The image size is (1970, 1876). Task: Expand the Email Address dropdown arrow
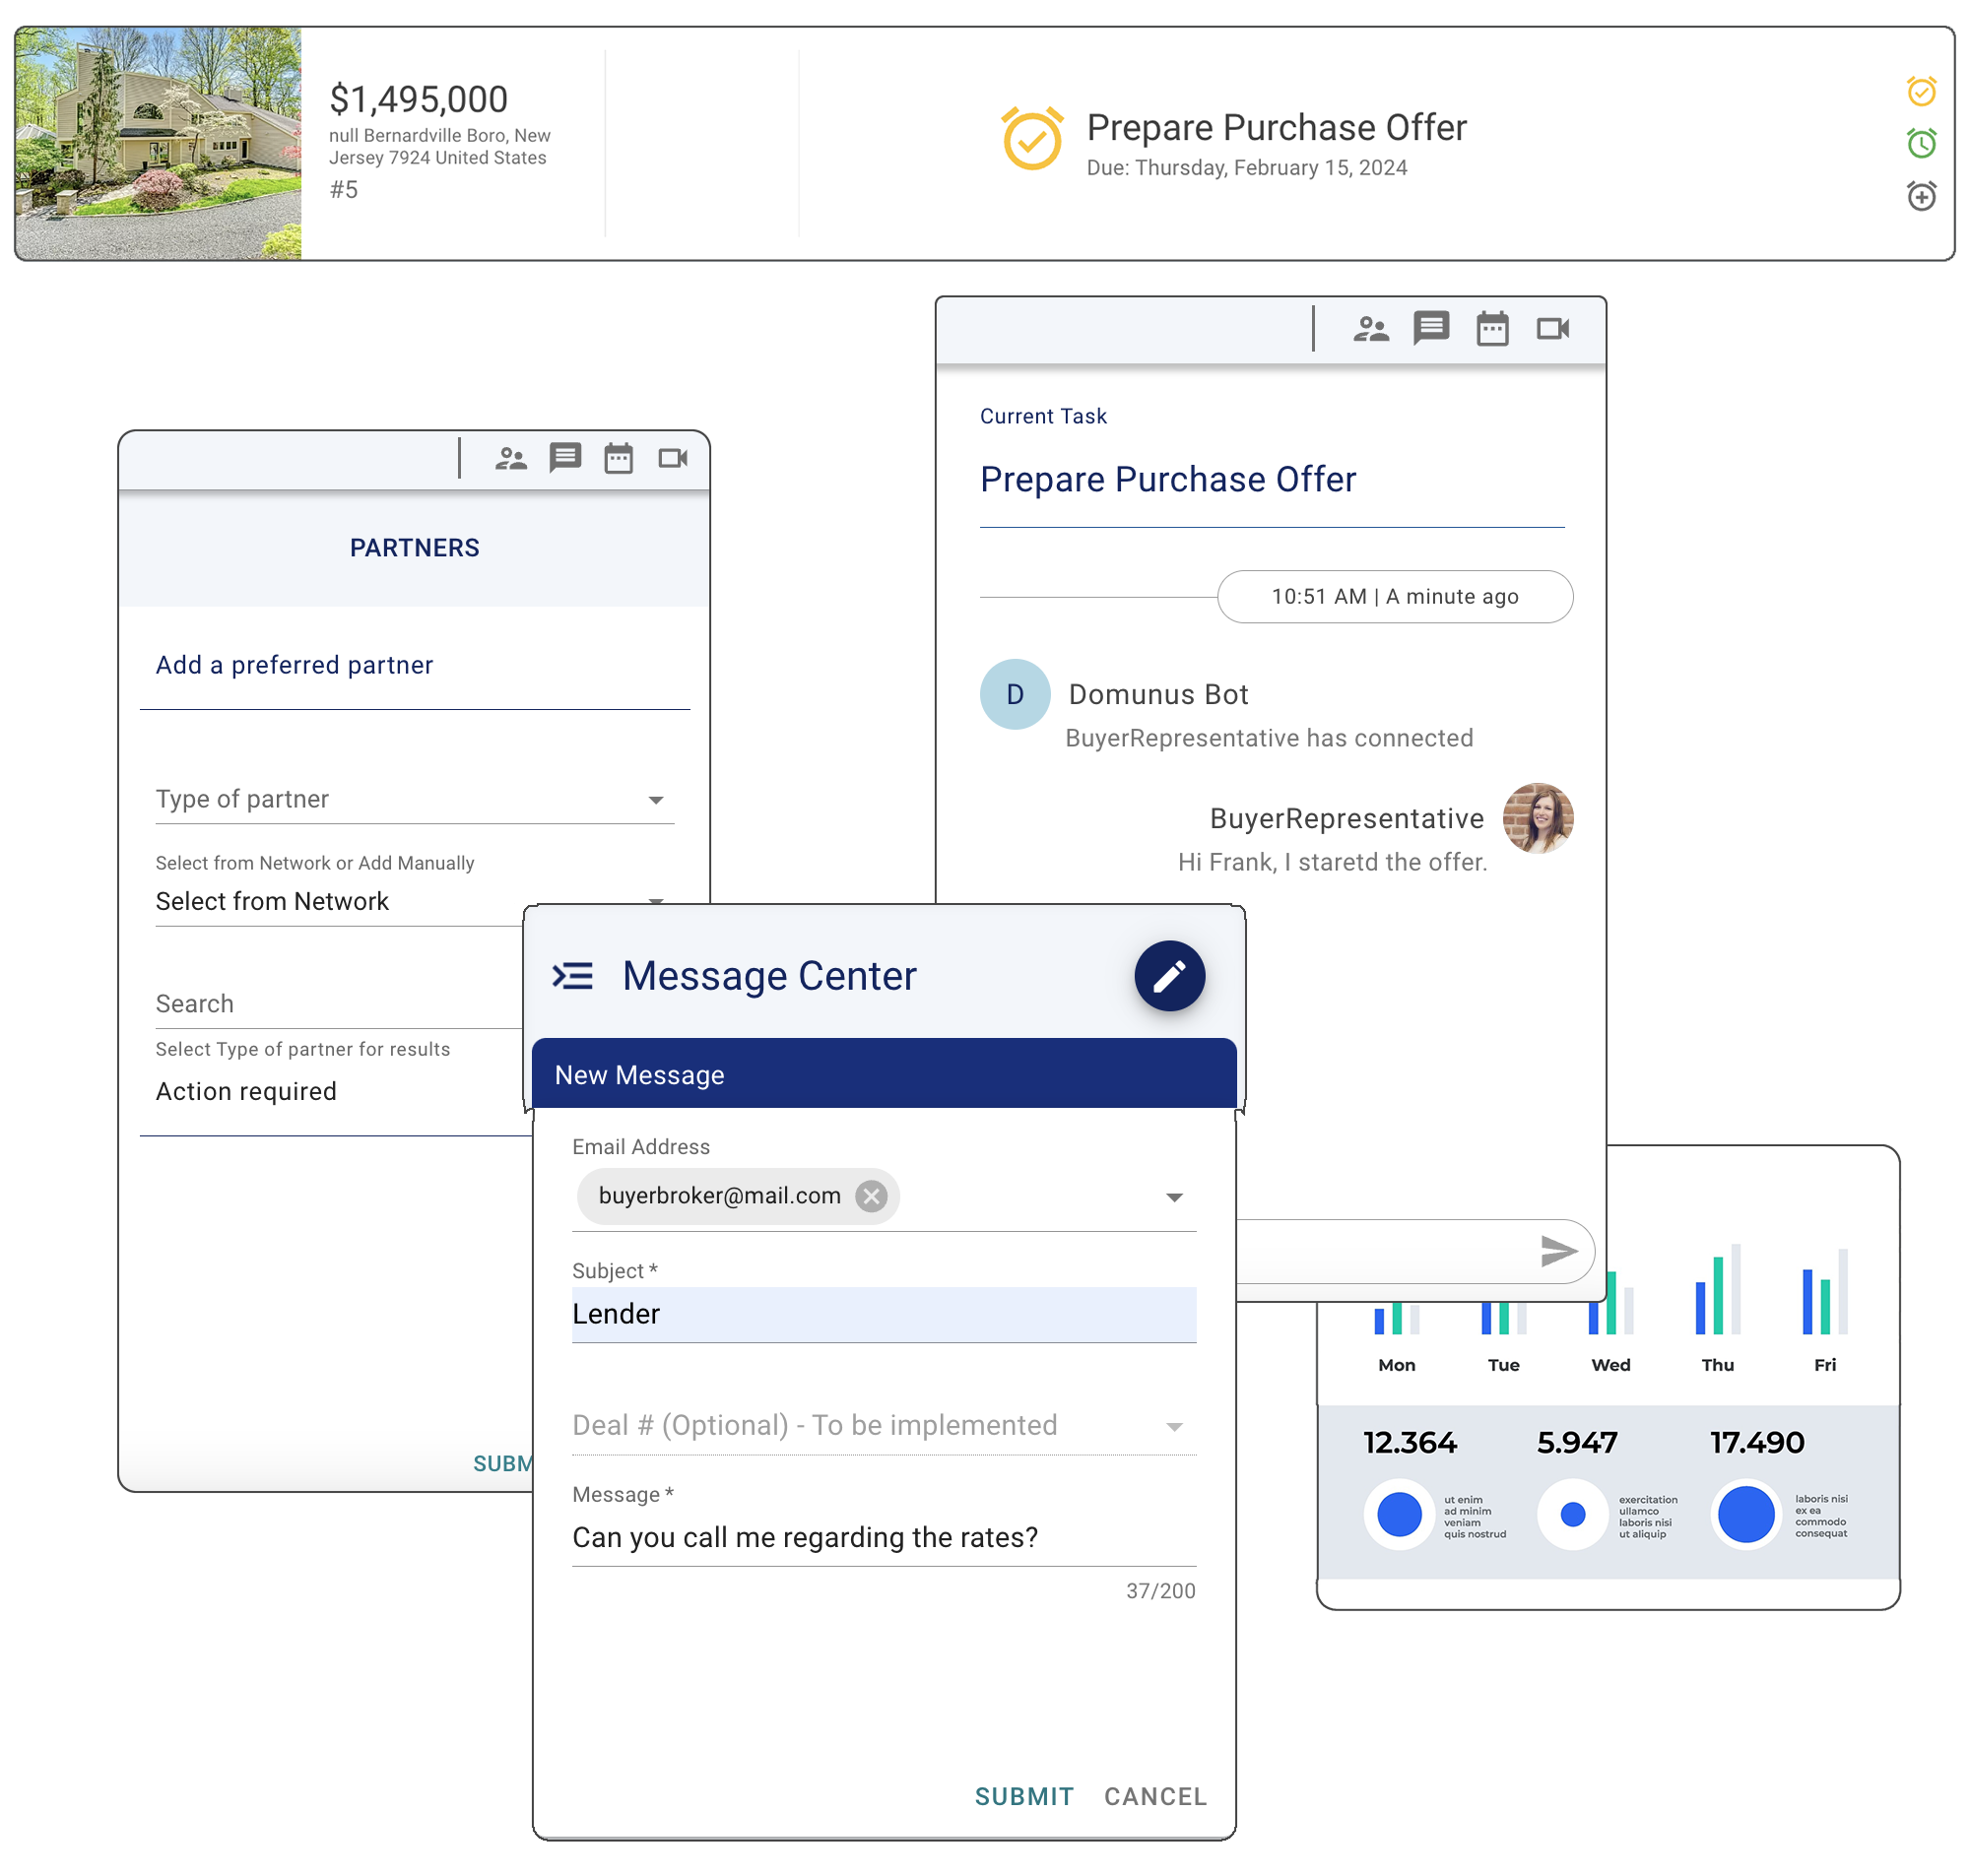pos(1174,1197)
